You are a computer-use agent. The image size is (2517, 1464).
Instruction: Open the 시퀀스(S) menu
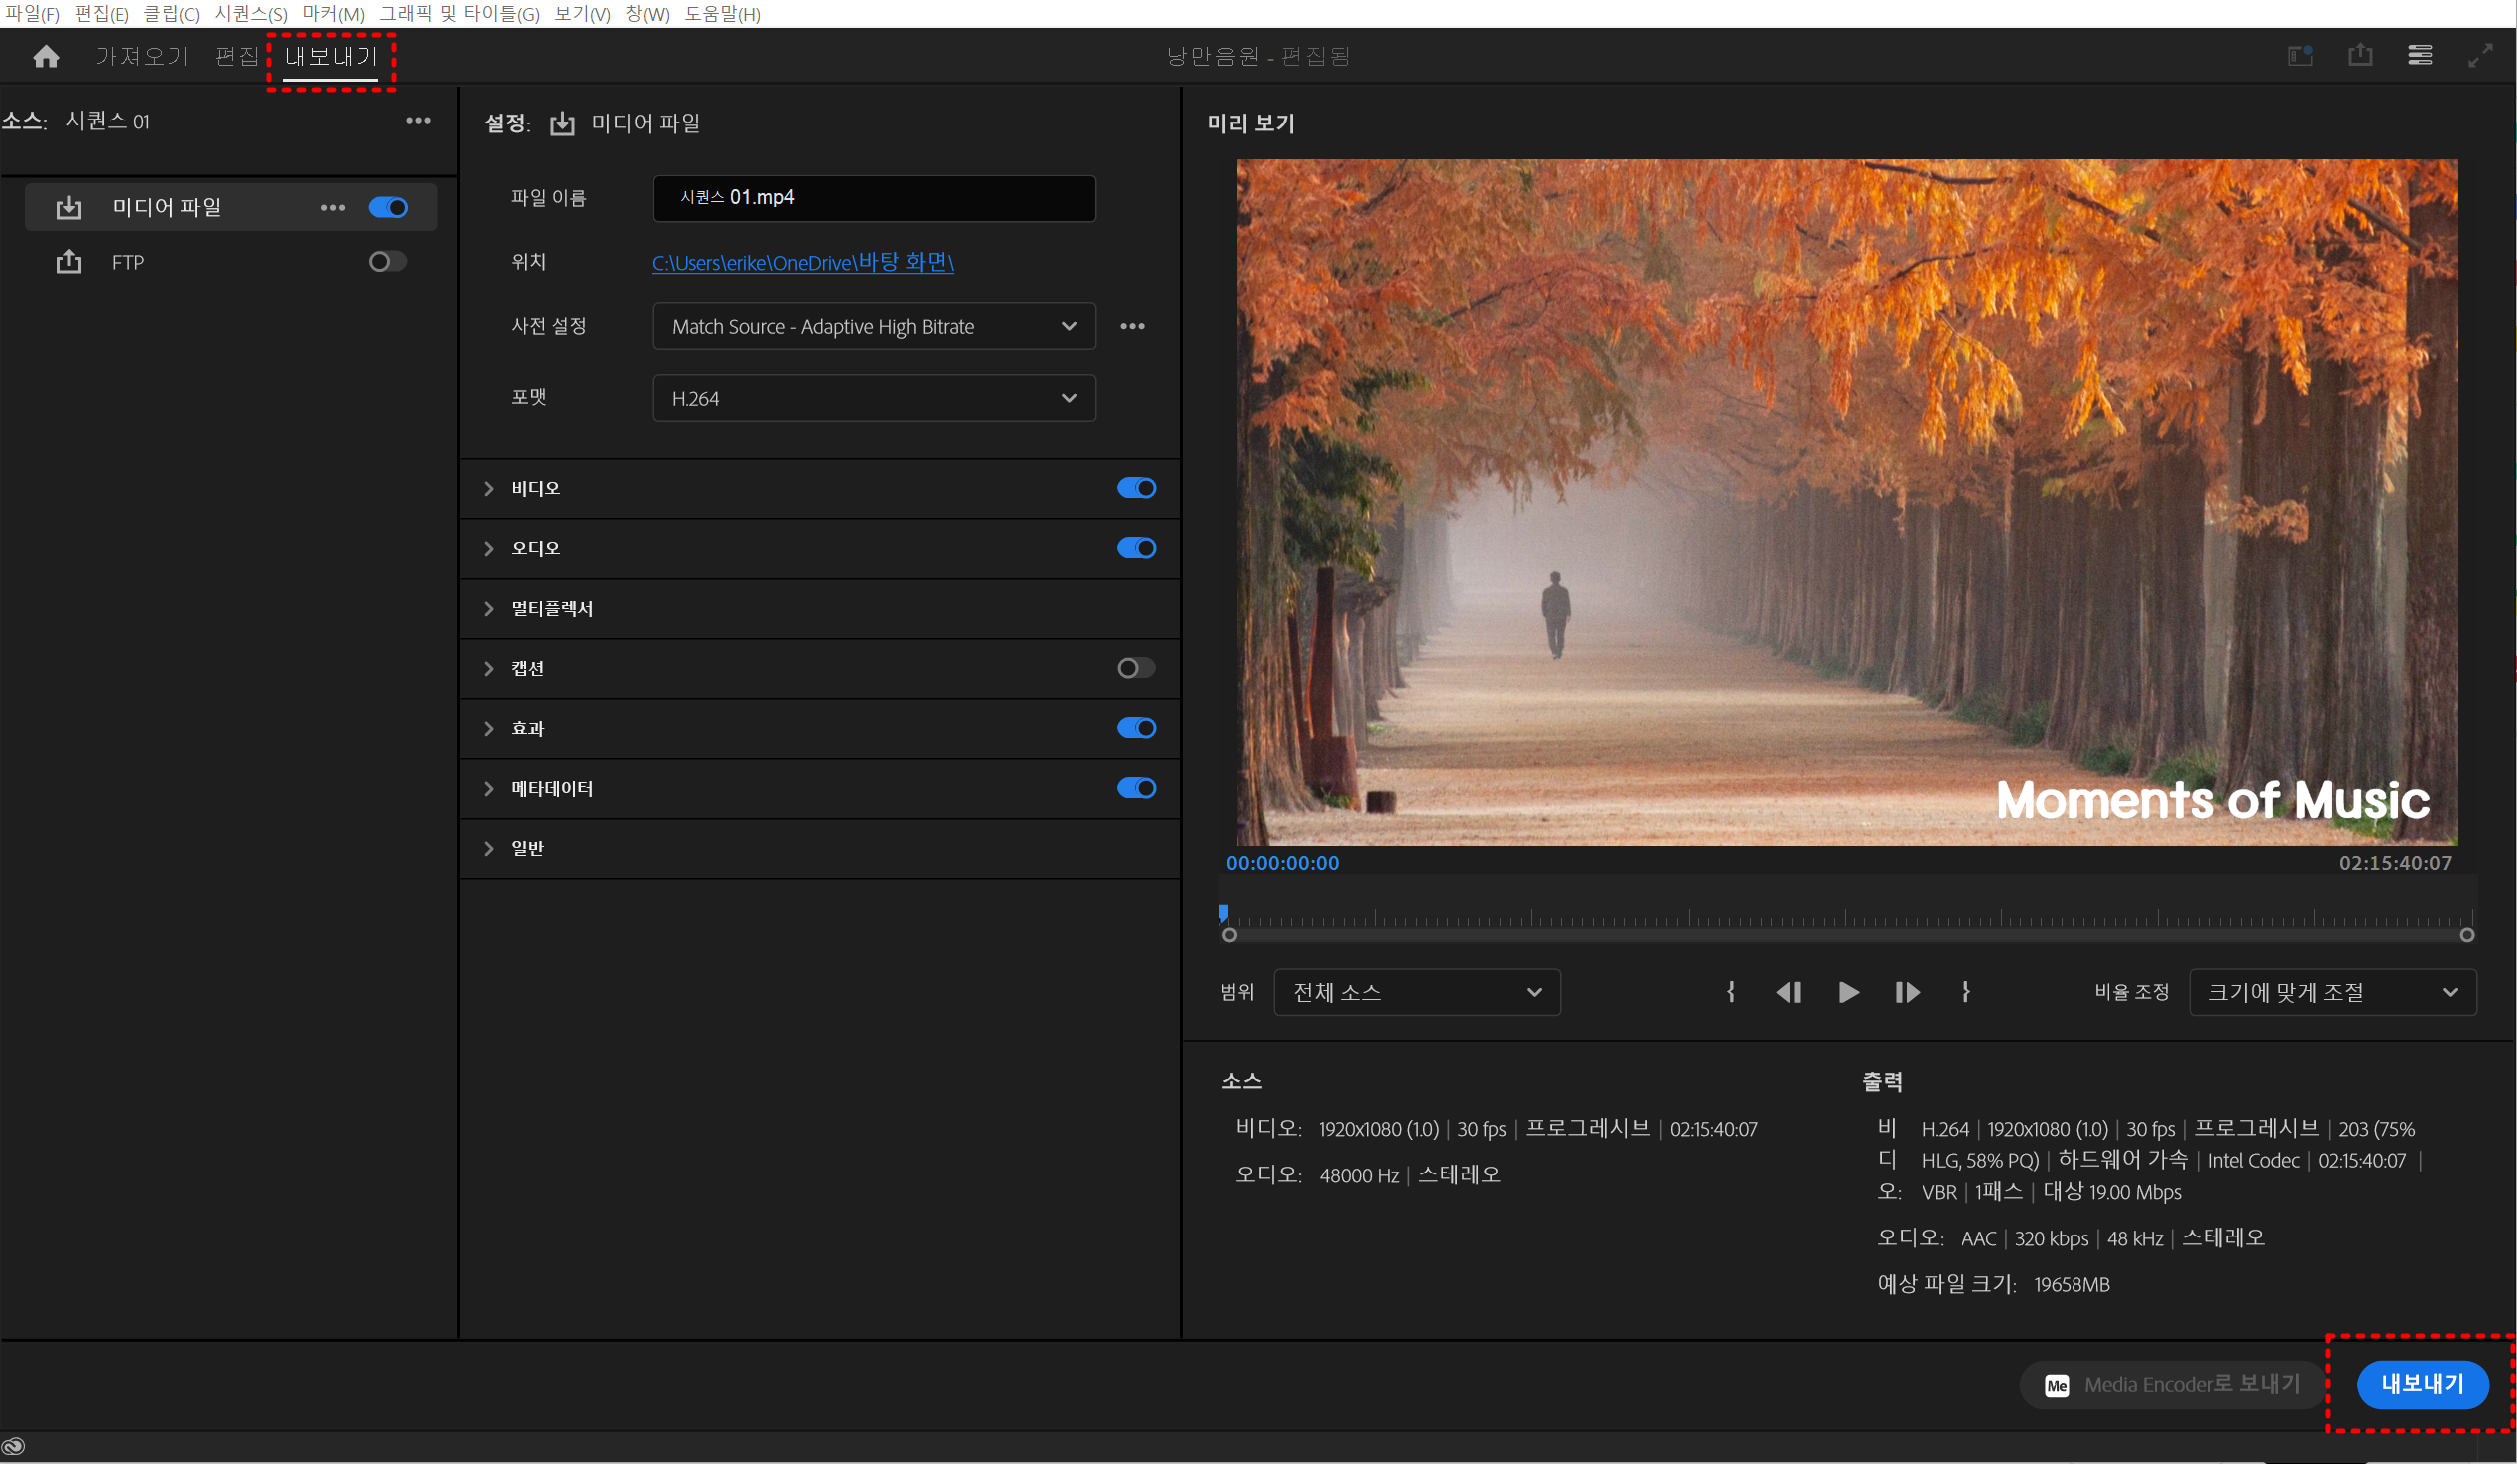(x=251, y=14)
